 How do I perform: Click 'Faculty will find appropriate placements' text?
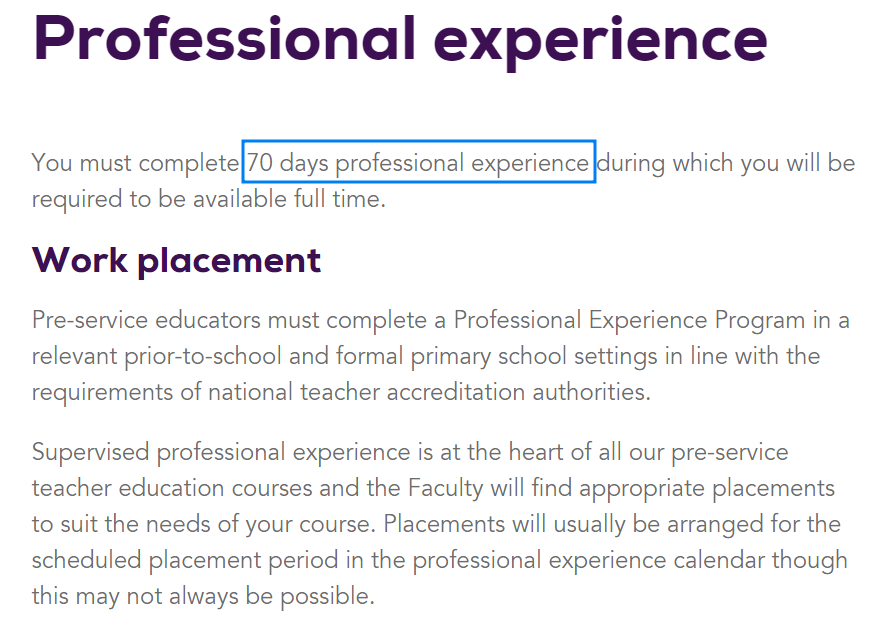click(x=621, y=488)
